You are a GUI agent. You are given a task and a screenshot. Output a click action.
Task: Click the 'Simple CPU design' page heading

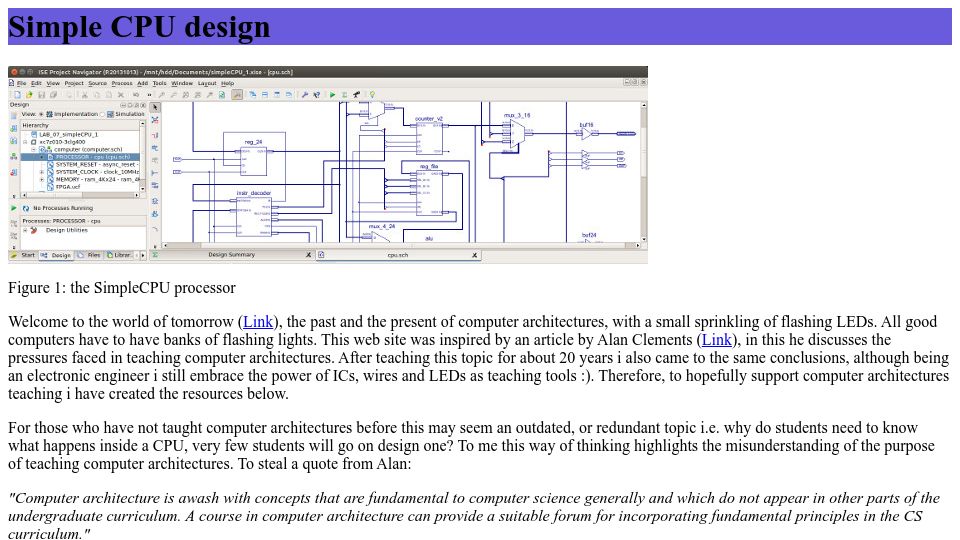pos(139,27)
